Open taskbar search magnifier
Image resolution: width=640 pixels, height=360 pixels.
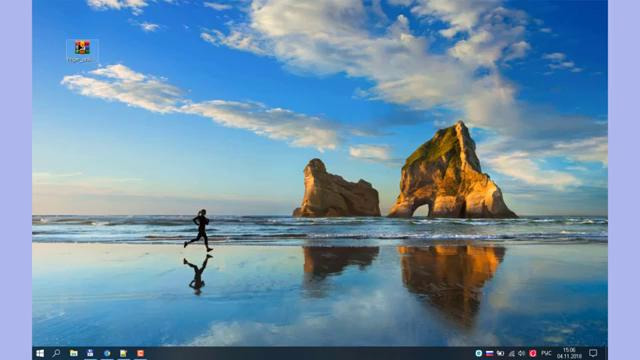coord(56,353)
